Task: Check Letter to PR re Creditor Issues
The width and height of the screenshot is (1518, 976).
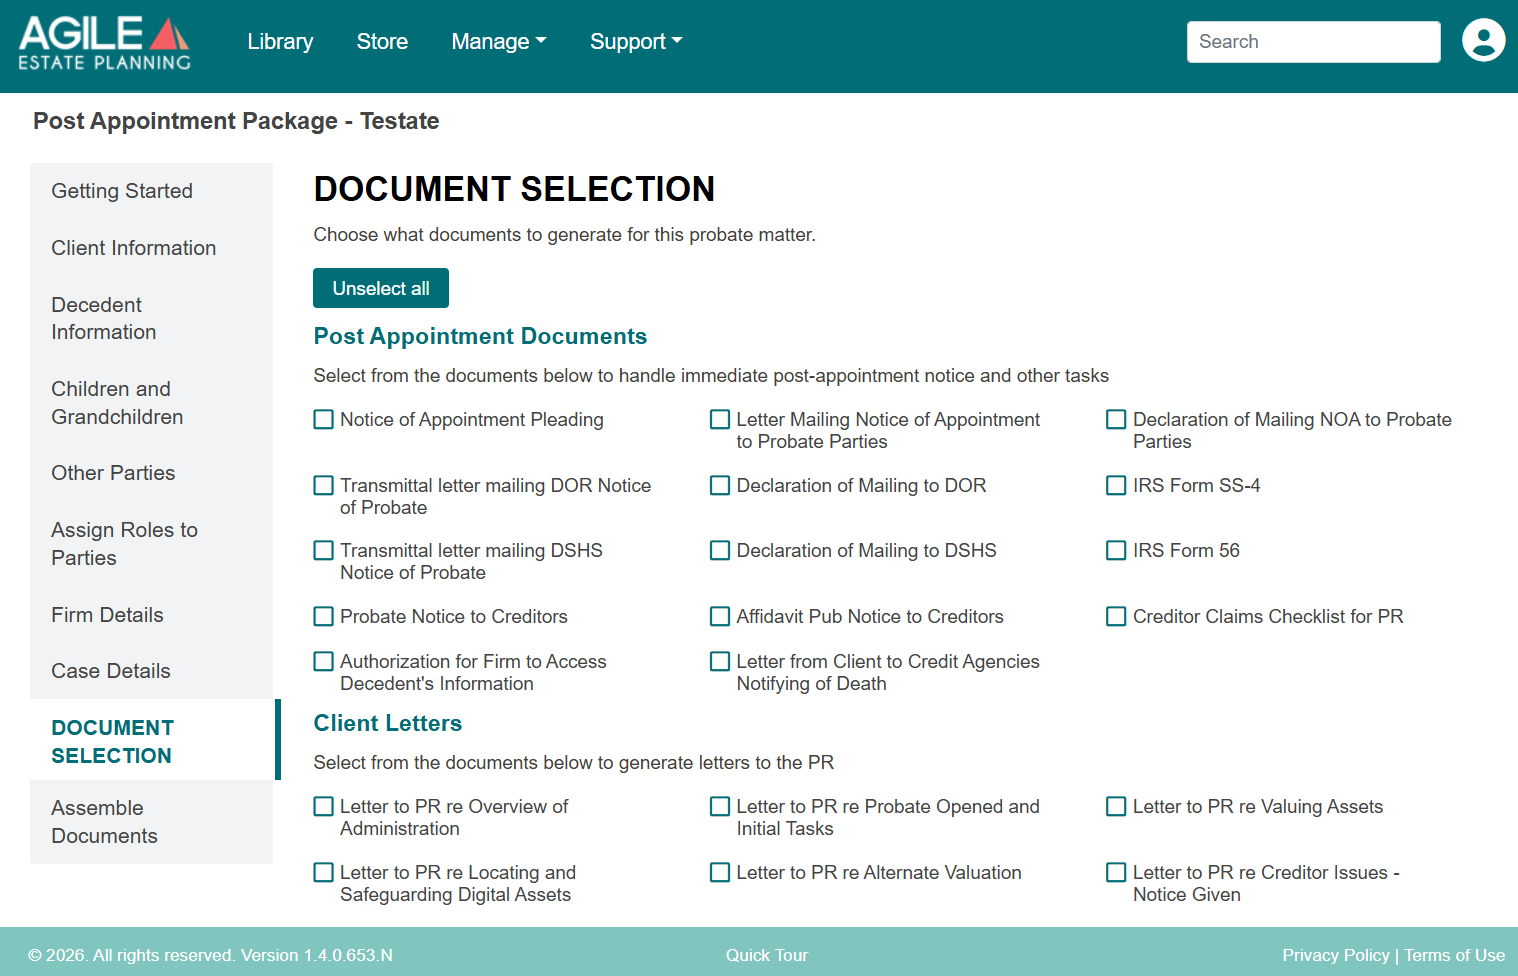Action: [1116, 873]
